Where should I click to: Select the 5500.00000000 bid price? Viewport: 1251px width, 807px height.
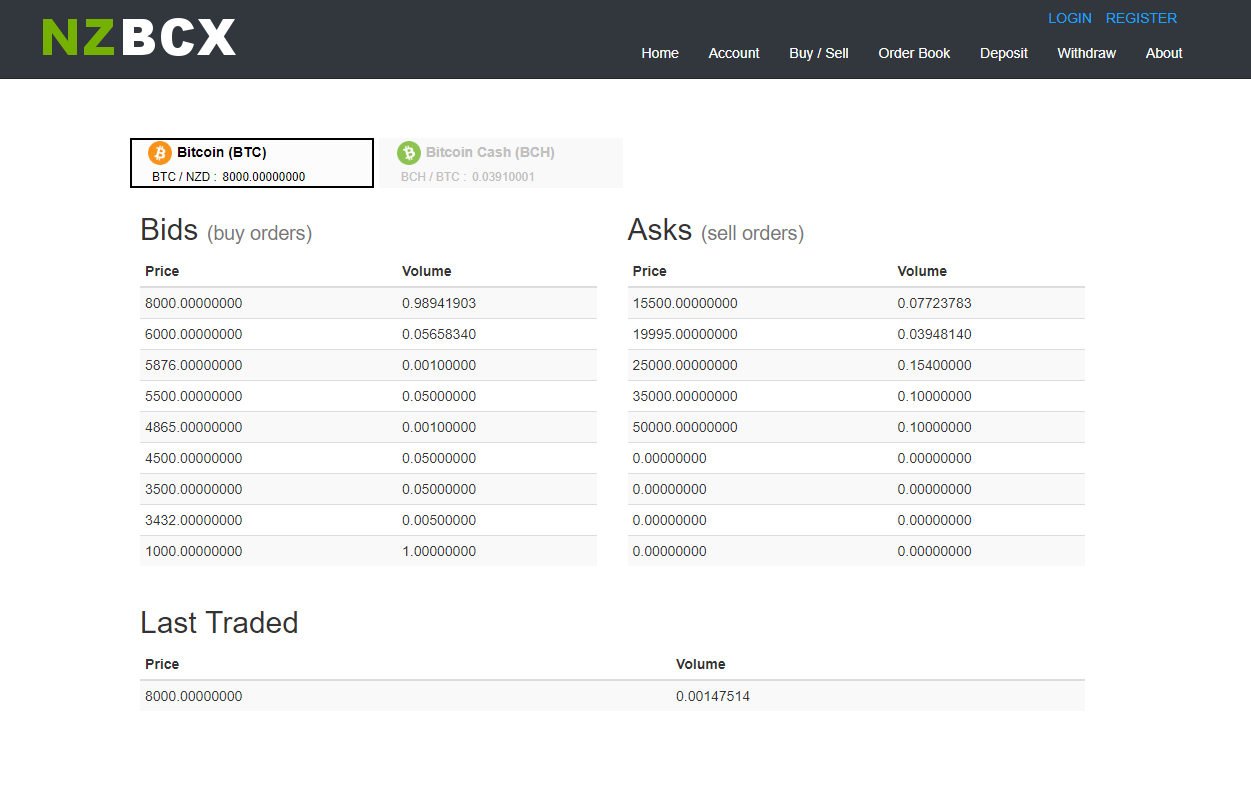pyautogui.click(x=193, y=396)
